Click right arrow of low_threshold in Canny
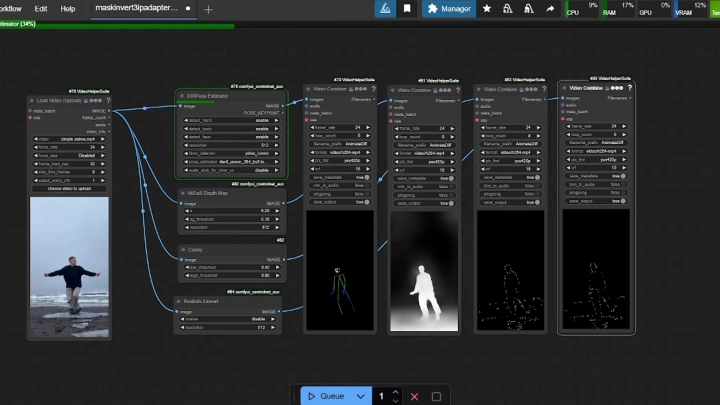This screenshot has width=720, height=405. 277,267
